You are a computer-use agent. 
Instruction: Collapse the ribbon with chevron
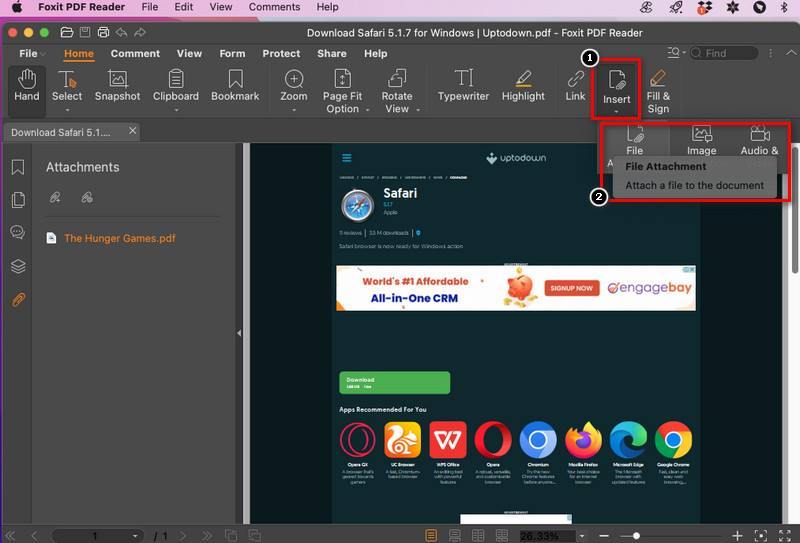(791, 53)
